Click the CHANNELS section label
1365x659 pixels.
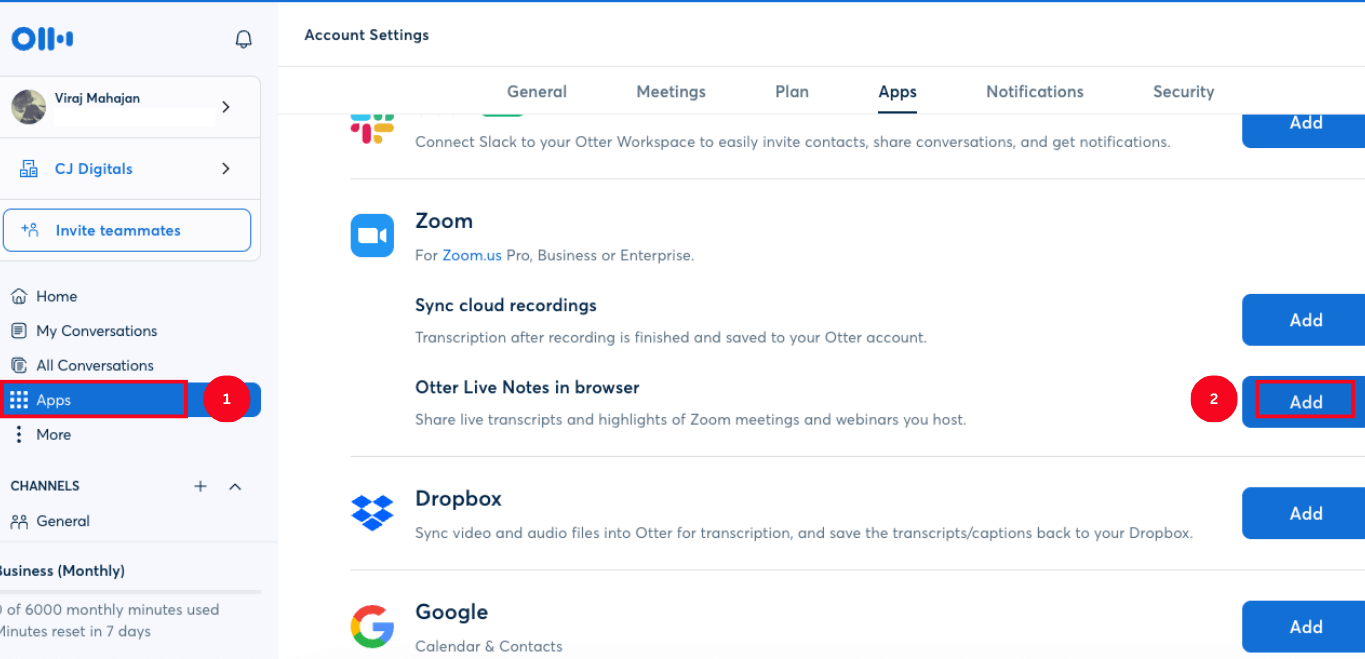tap(45, 486)
